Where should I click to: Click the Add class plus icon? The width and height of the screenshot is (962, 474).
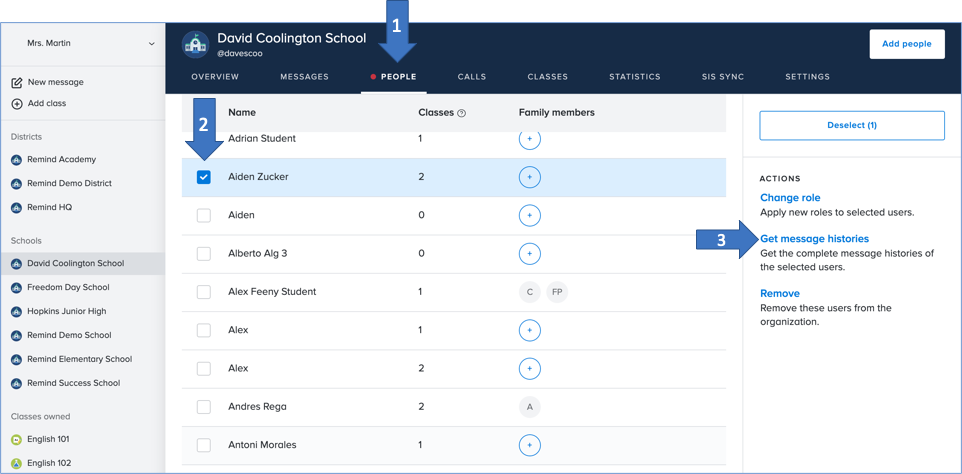(x=17, y=104)
